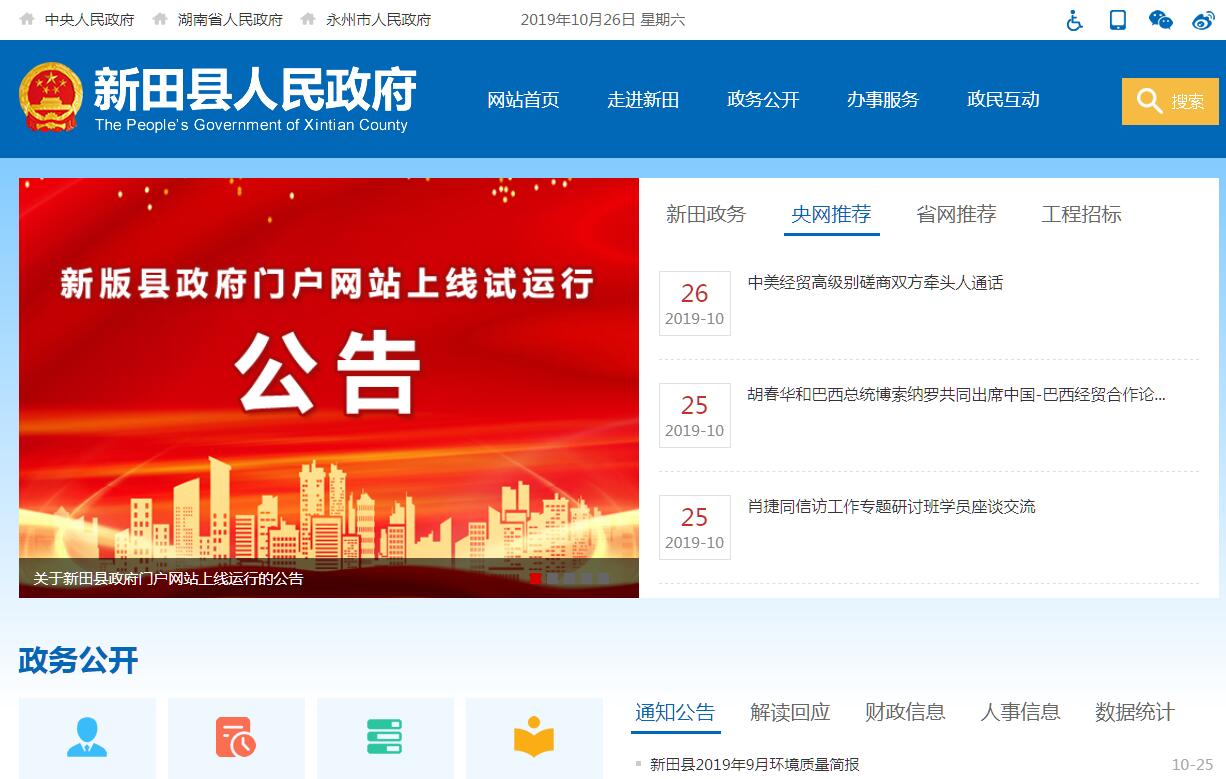The image size is (1226, 779).
Task: Click the orange book reader icon tile
Action: (534, 738)
